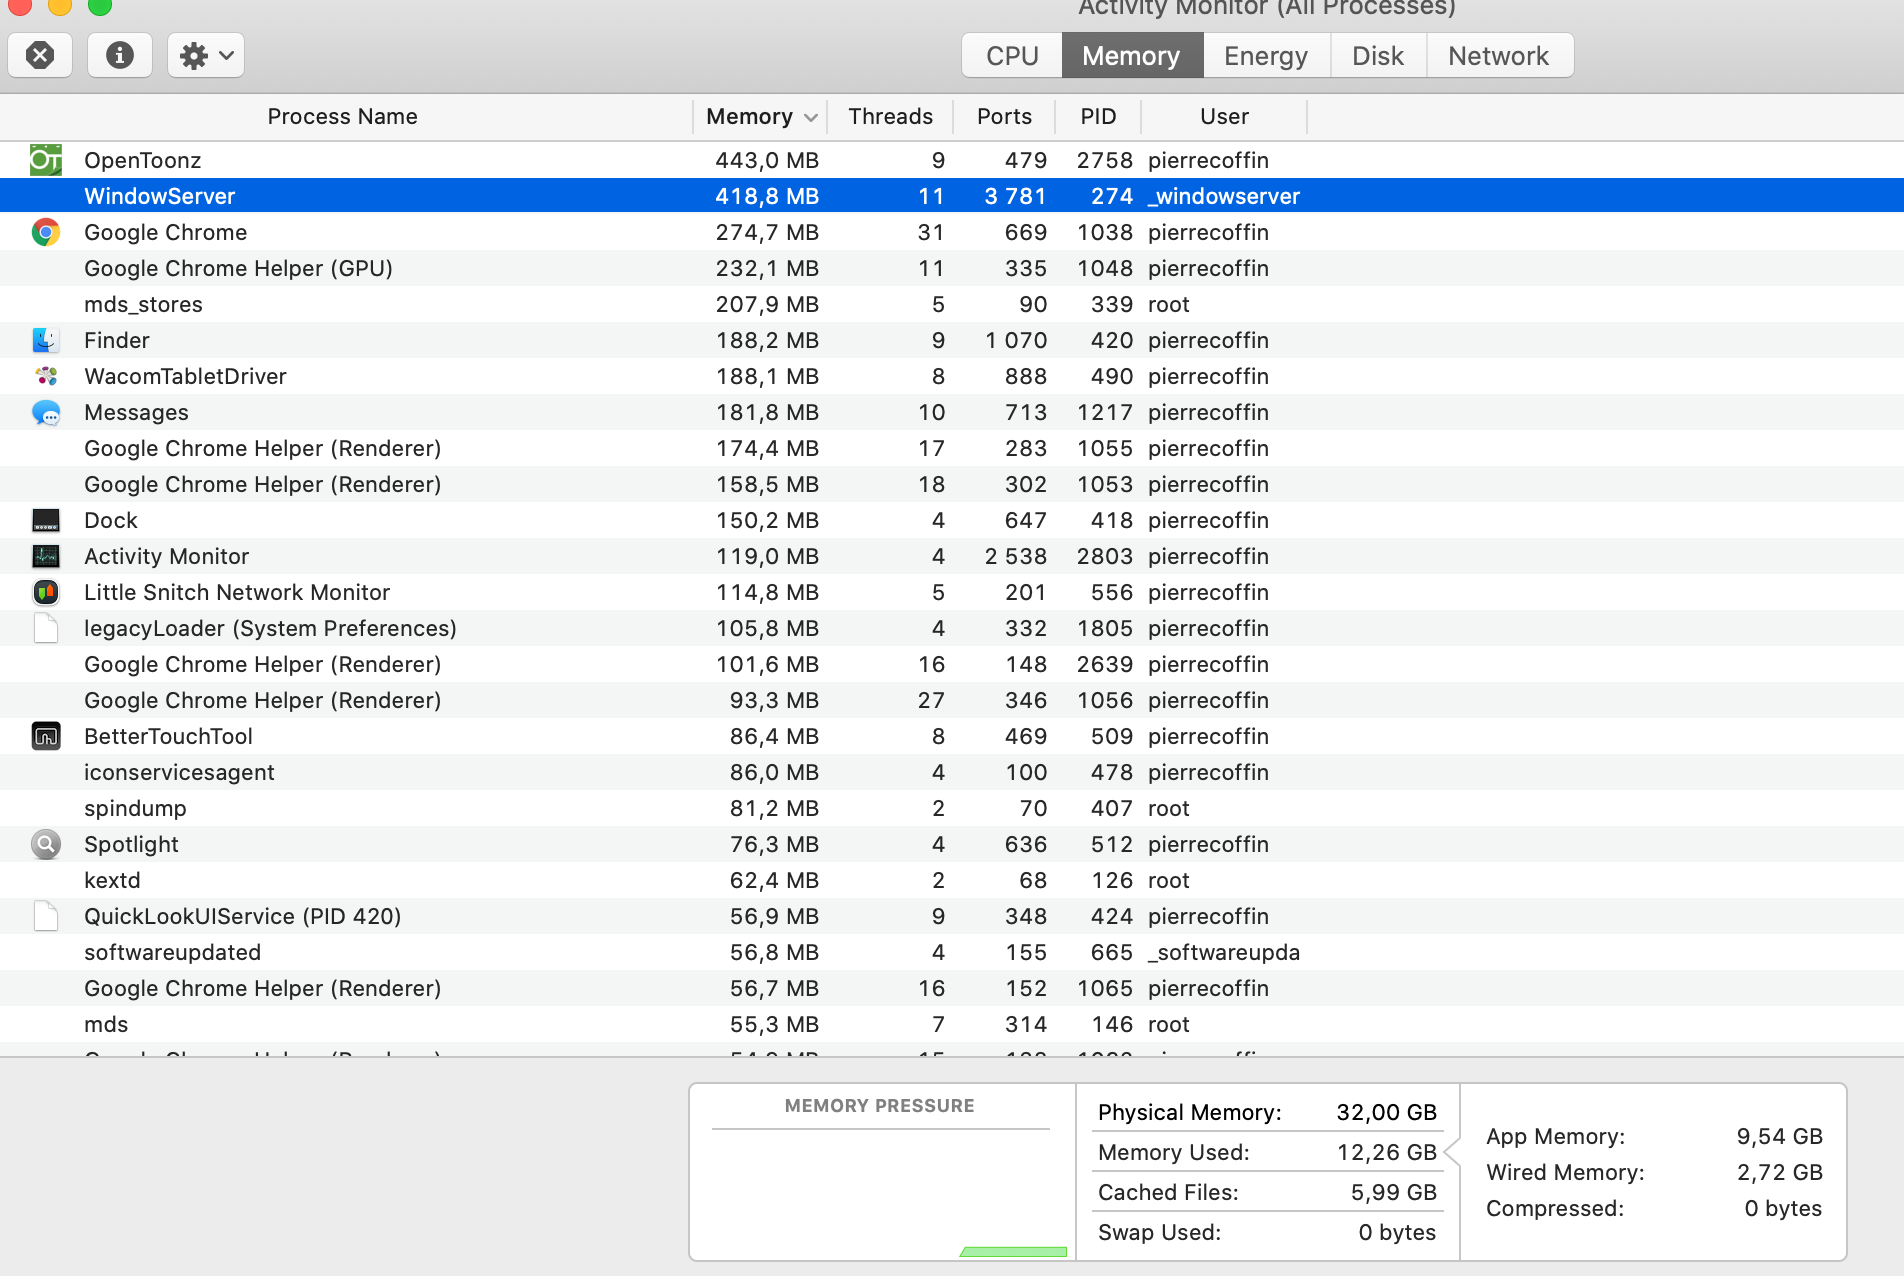Select the iconservicesagent process name
The height and width of the screenshot is (1276, 1904).
tap(179, 772)
